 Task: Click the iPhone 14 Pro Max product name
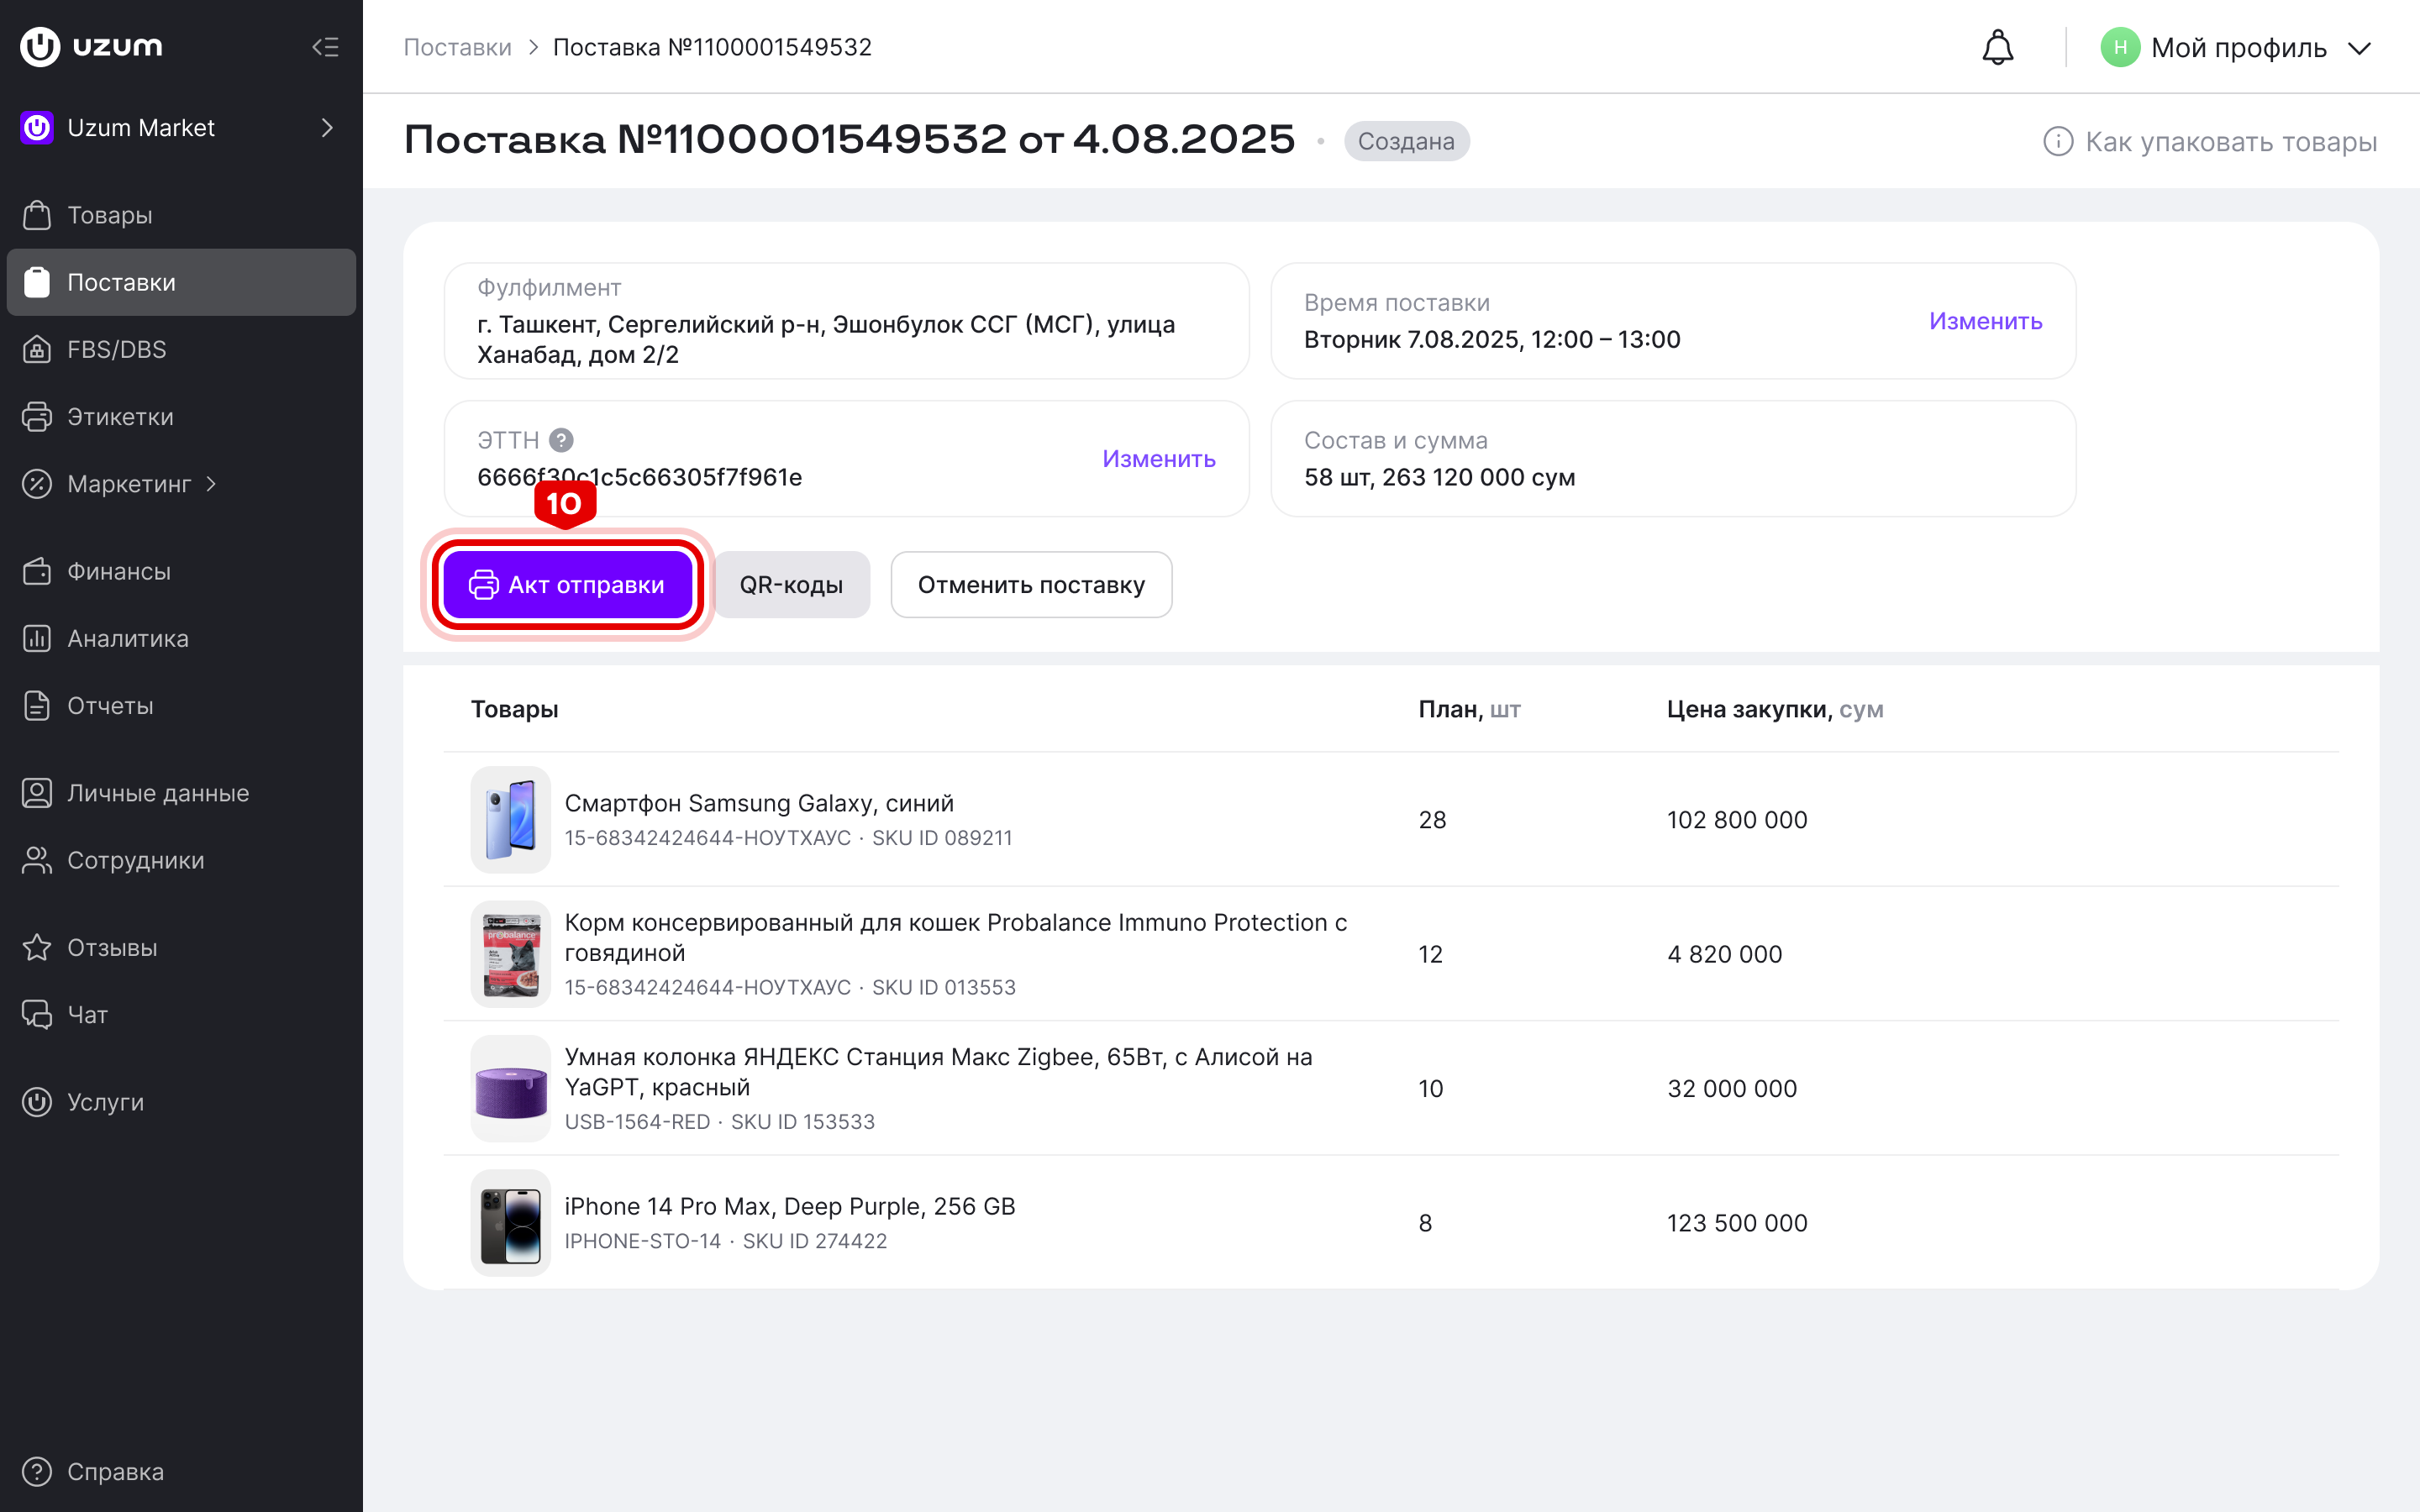(x=790, y=1206)
